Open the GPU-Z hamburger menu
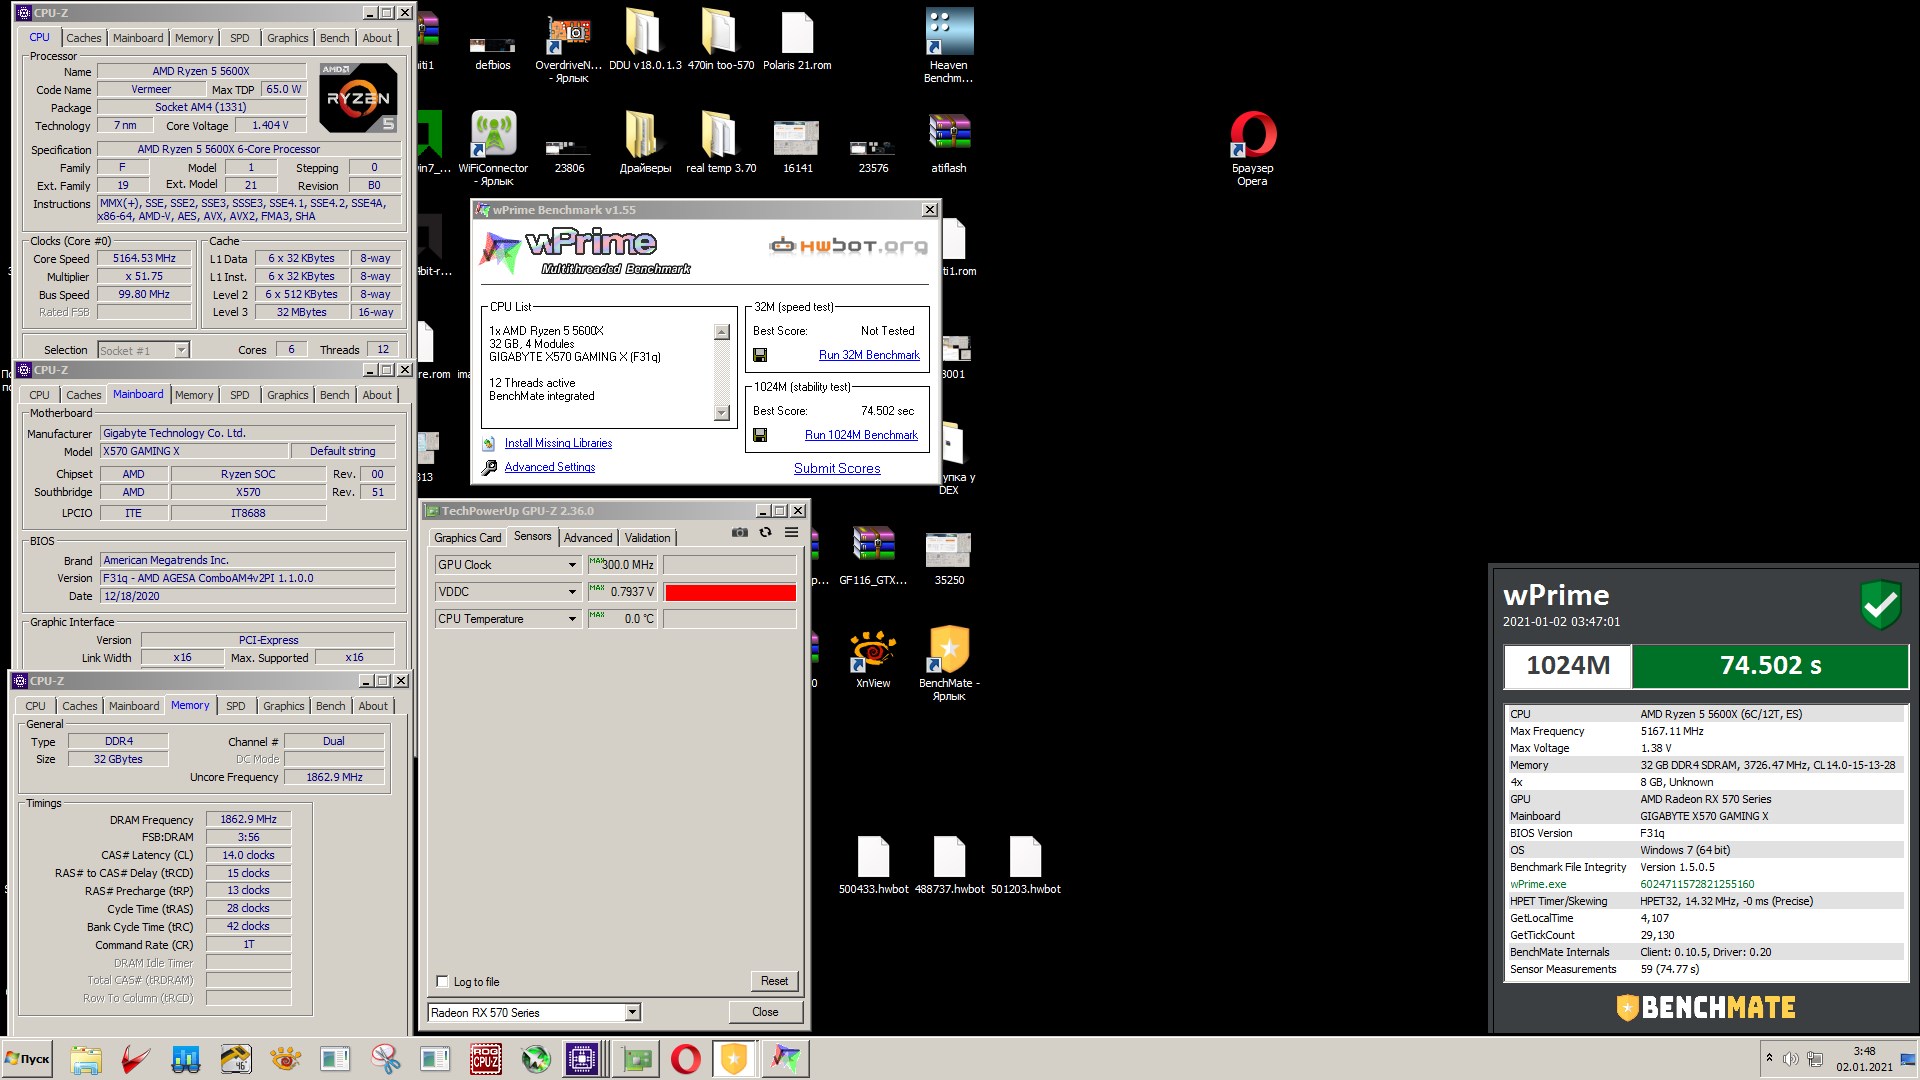The width and height of the screenshot is (1920, 1080). 791,533
